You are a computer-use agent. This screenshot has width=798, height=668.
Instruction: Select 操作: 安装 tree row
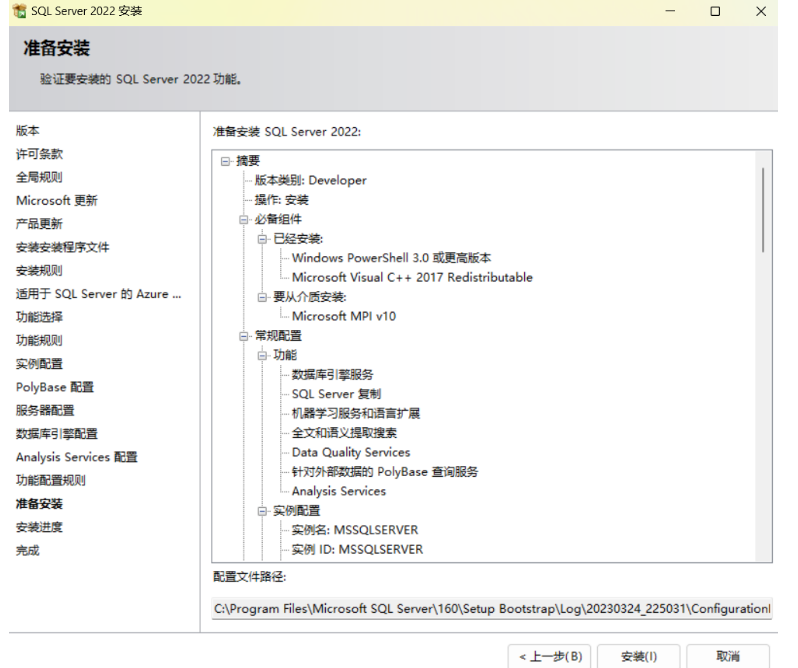click(x=281, y=200)
